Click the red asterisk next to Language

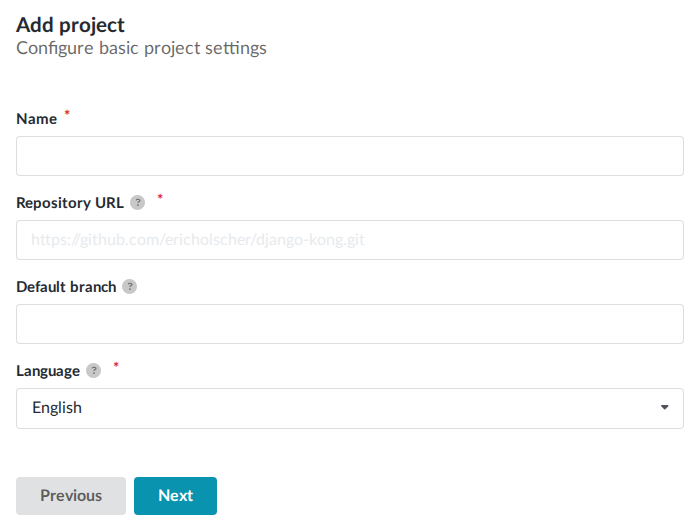115,366
